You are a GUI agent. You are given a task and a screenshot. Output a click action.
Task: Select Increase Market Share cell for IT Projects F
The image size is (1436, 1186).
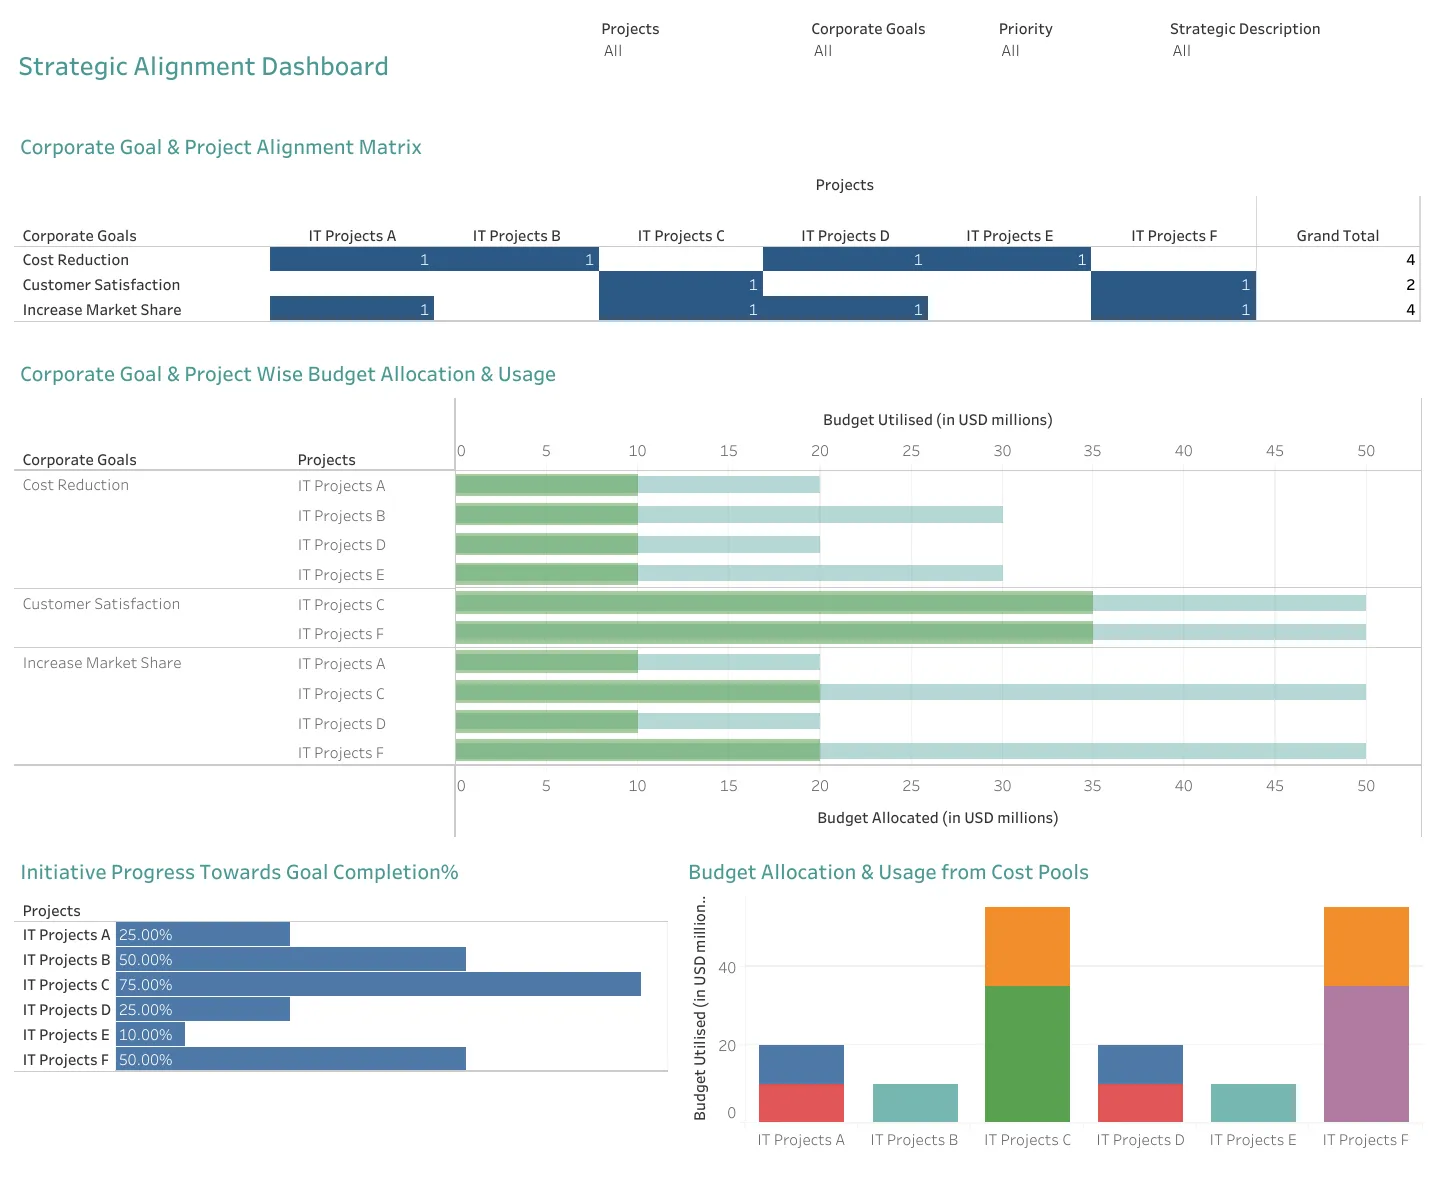click(x=1173, y=309)
